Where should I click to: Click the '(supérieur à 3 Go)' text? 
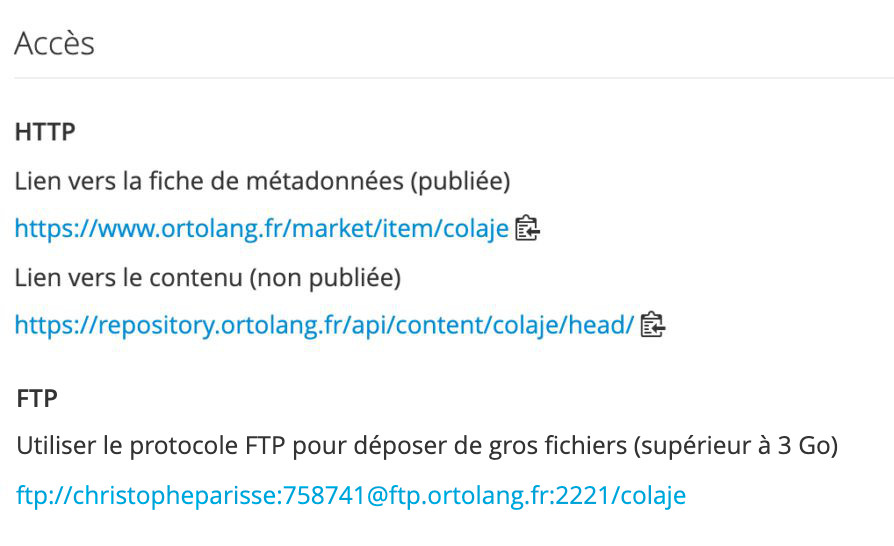(735, 446)
